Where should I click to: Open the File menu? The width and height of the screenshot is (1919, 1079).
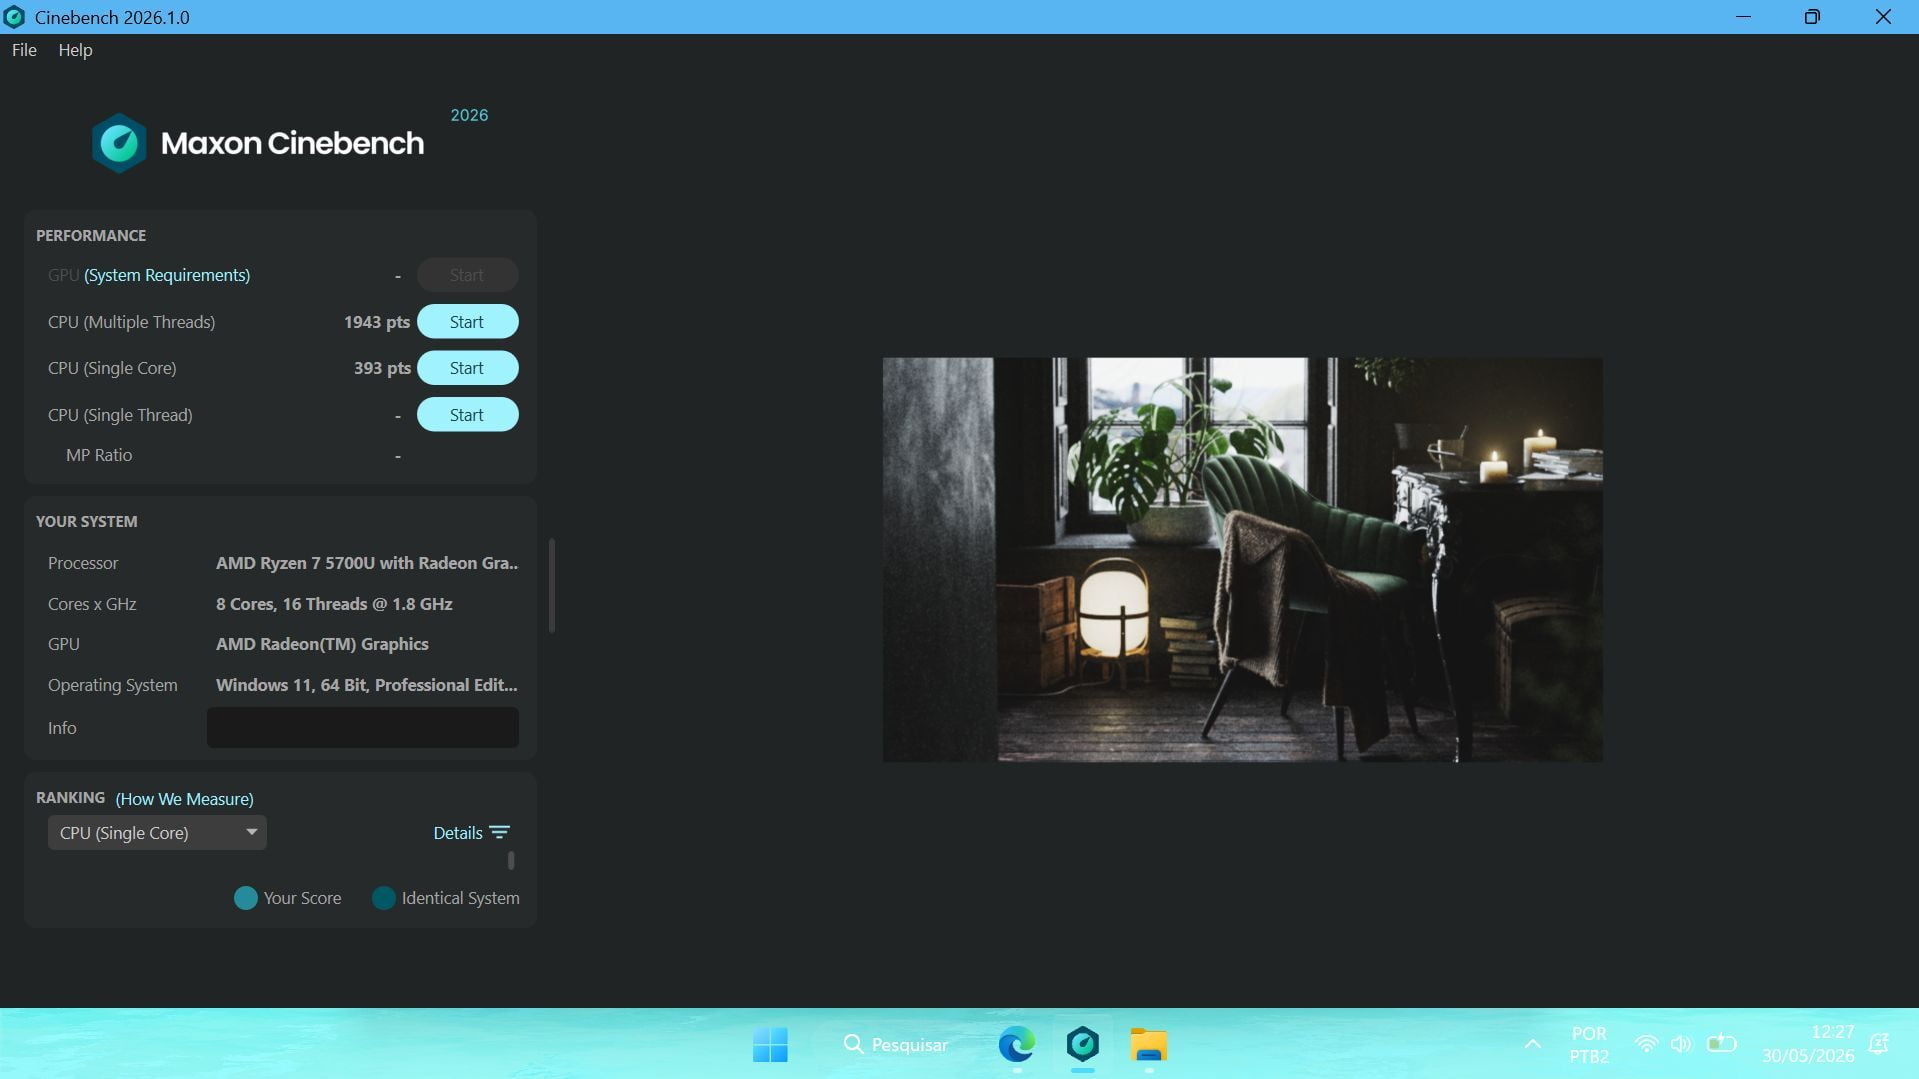pos(24,50)
